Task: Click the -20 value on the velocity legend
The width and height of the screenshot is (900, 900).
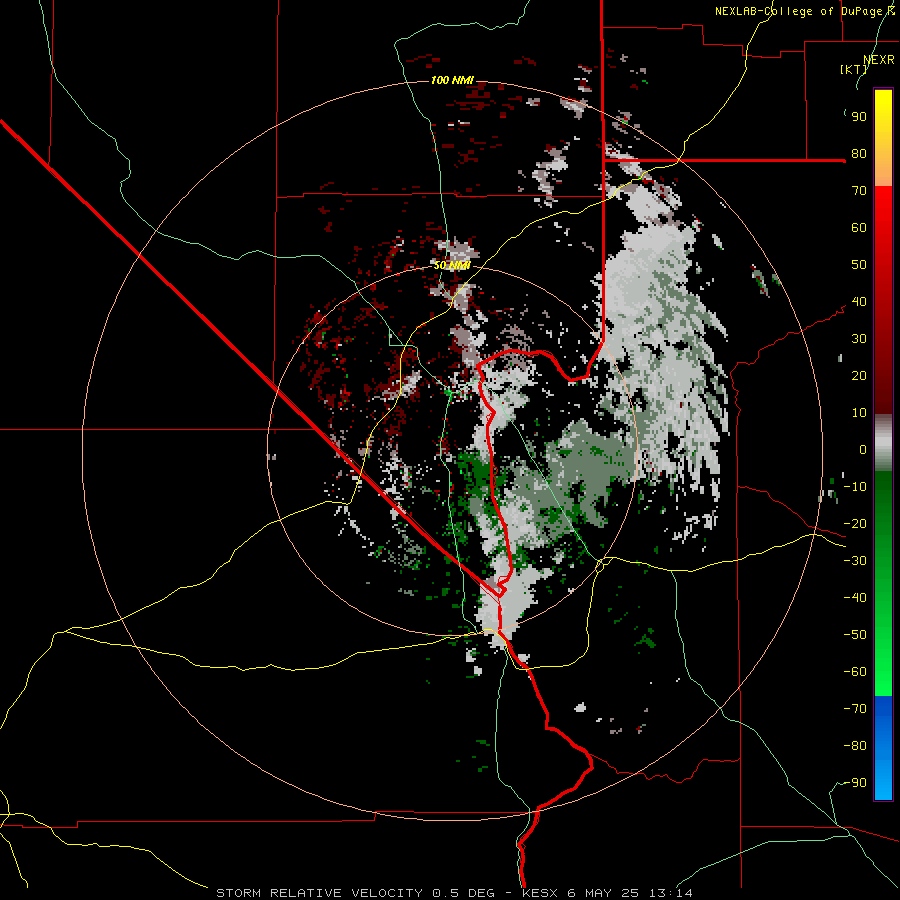Action: click(x=855, y=524)
